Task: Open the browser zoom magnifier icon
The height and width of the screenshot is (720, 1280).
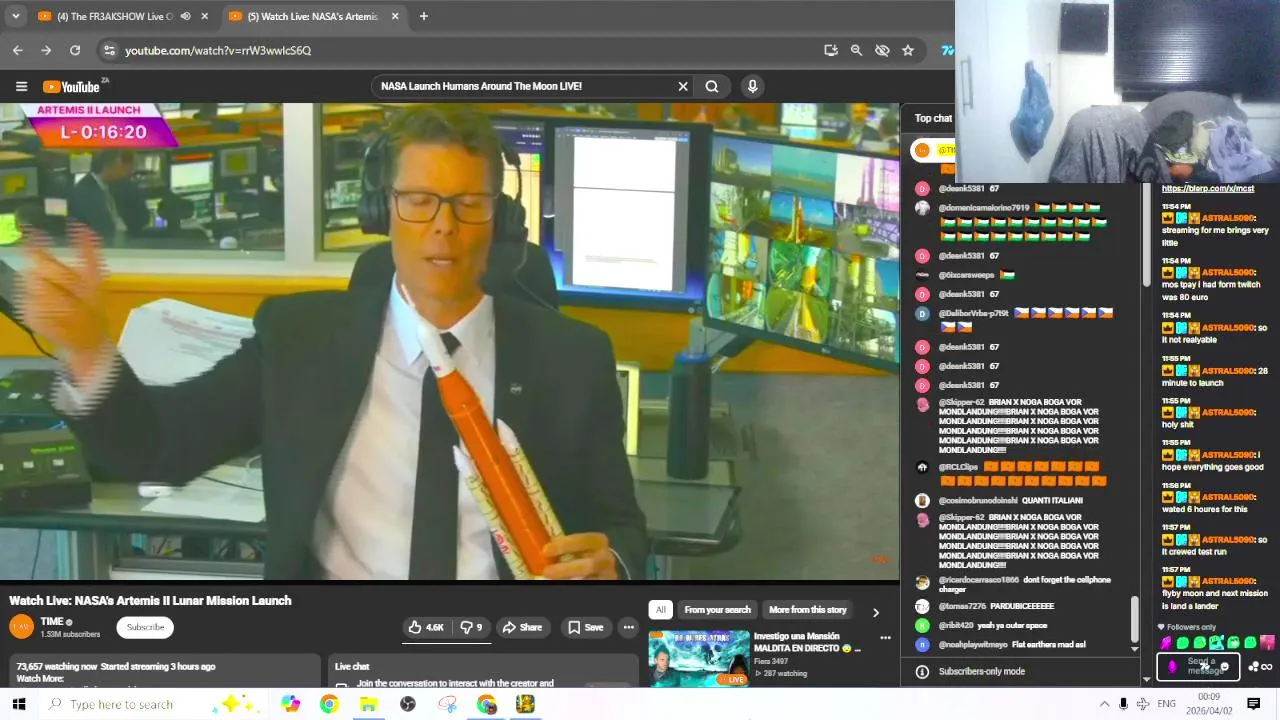Action: point(856,50)
